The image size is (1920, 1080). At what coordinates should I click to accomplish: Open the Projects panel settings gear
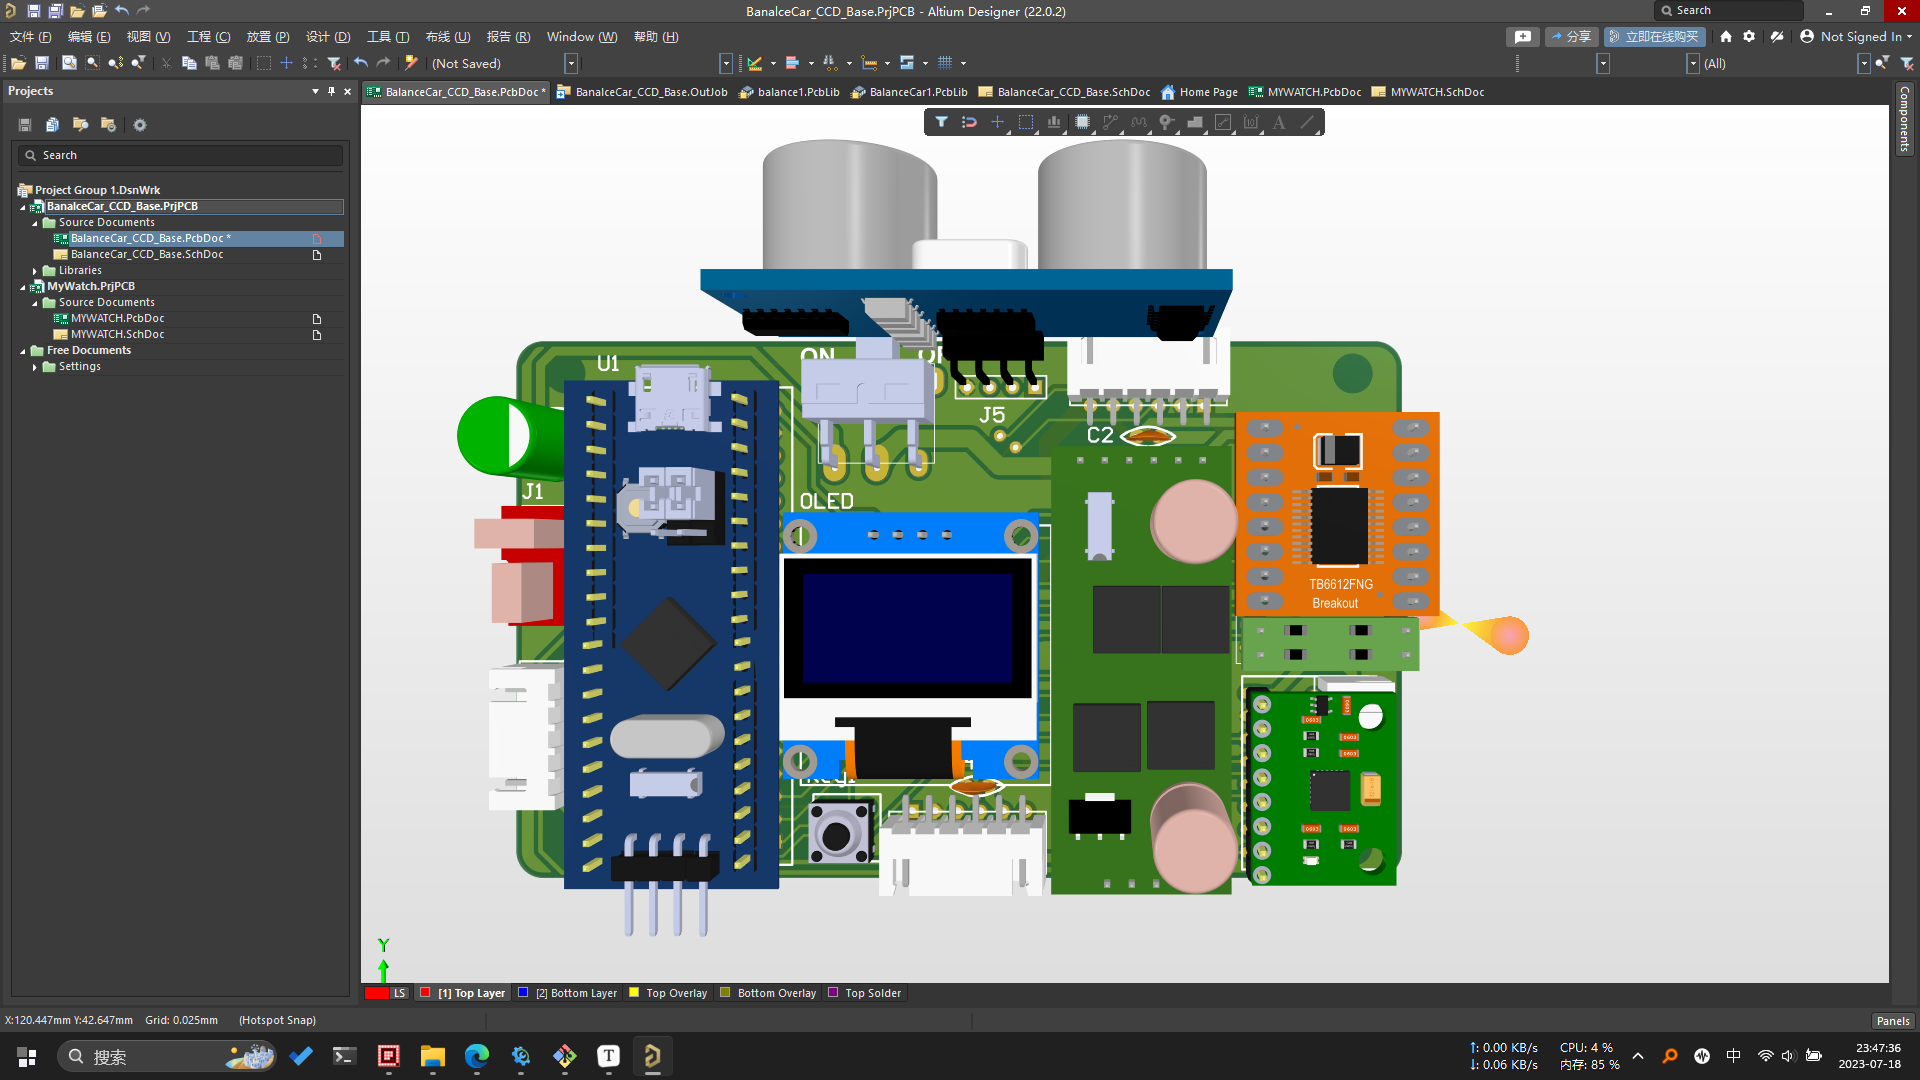[140, 125]
